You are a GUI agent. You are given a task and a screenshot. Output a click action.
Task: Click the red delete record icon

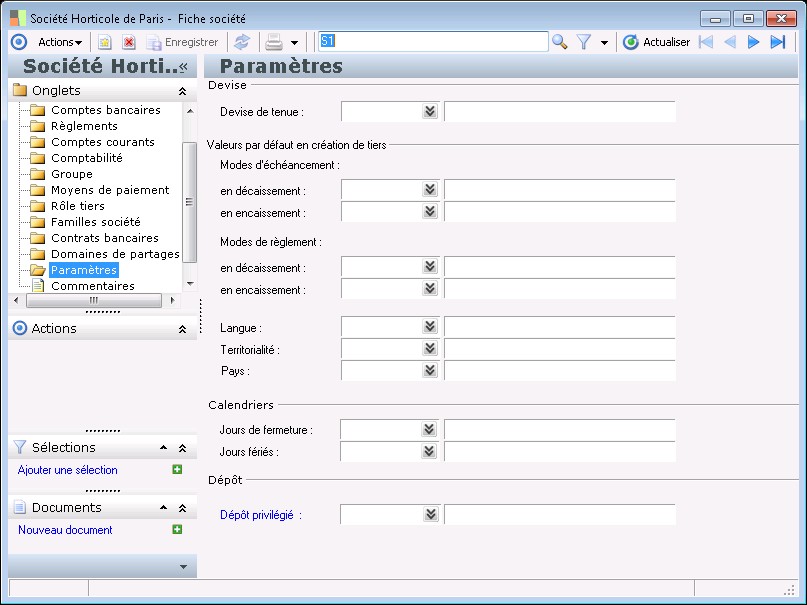[129, 42]
